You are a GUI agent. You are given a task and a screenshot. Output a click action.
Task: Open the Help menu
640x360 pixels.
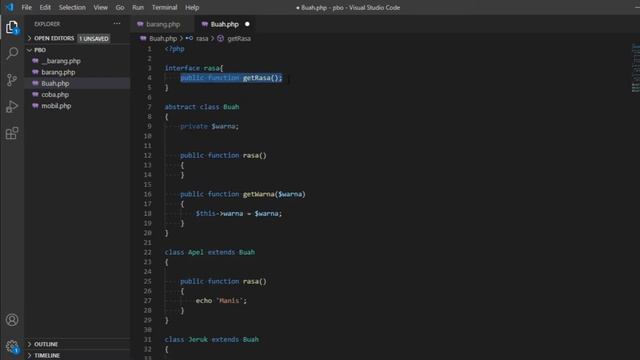[x=192, y=7]
